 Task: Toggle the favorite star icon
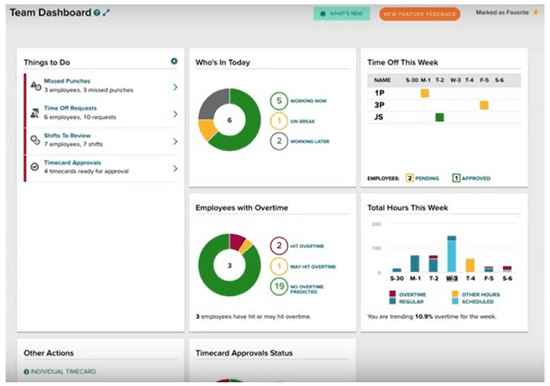click(536, 12)
